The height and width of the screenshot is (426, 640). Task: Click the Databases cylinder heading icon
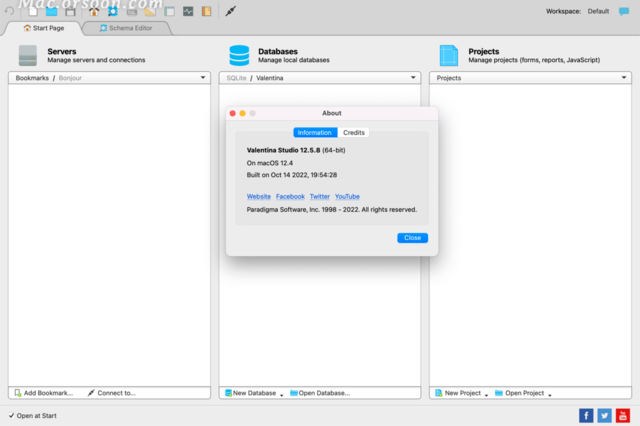click(239, 55)
